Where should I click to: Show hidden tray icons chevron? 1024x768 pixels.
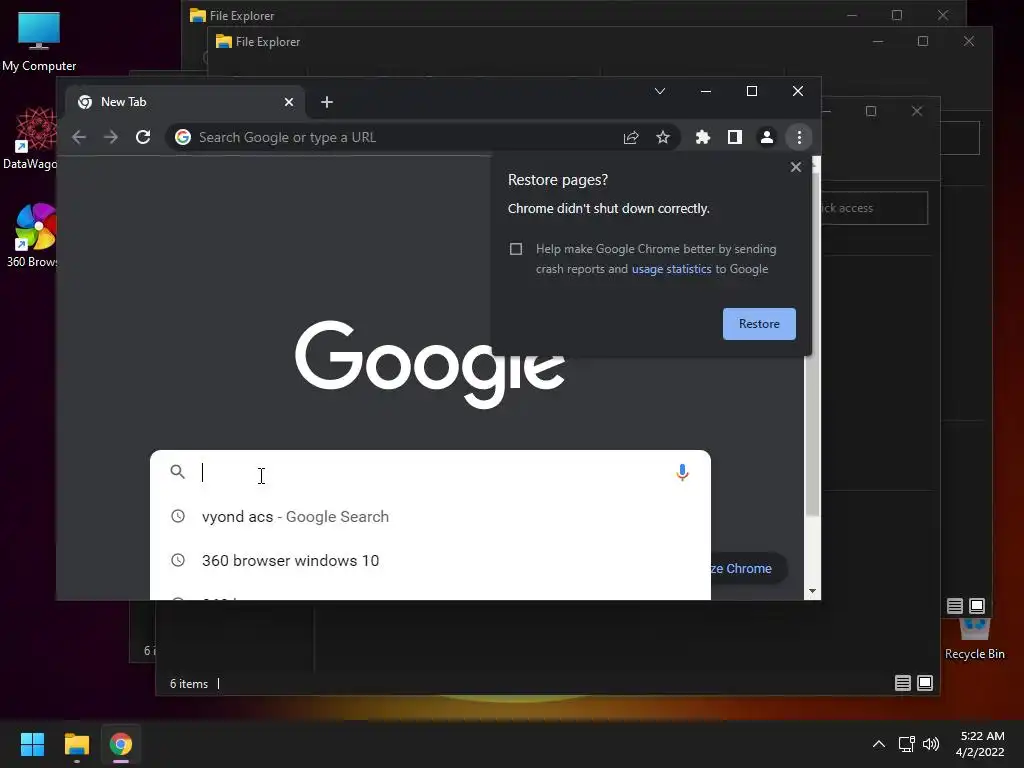click(879, 744)
